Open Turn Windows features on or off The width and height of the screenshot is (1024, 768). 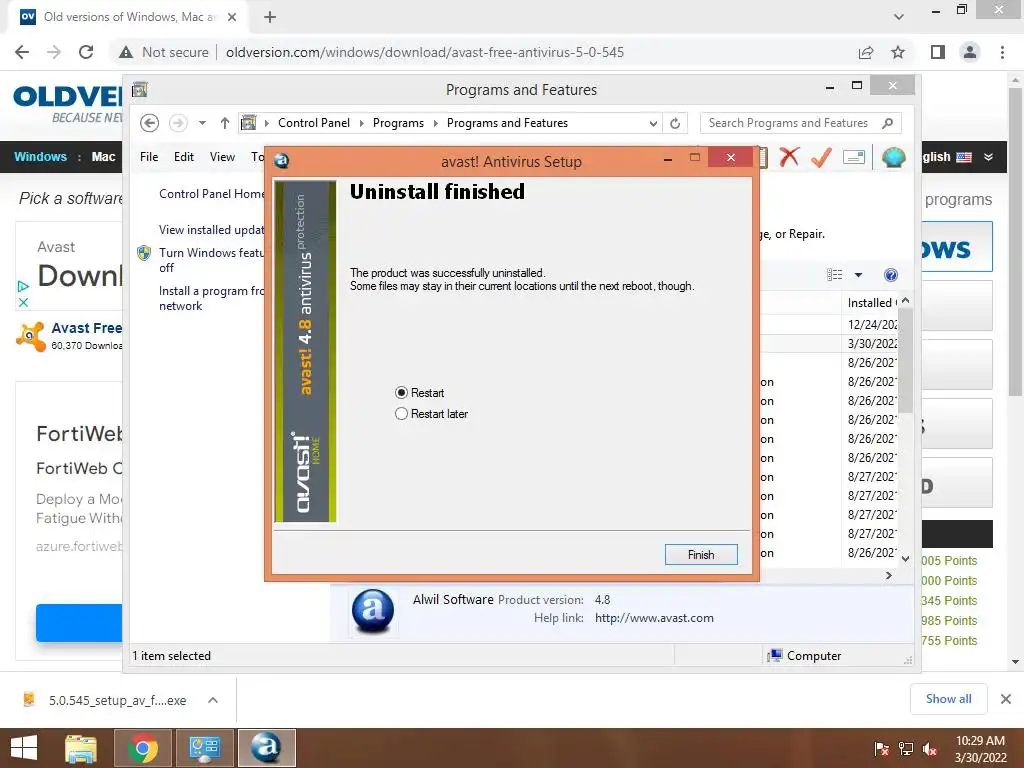click(210, 260)
